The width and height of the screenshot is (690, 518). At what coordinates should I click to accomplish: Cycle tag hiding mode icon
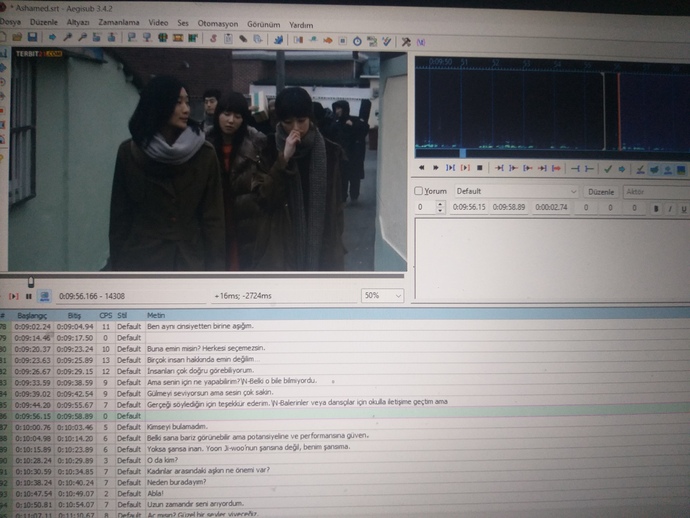click(x=421, y=43)
